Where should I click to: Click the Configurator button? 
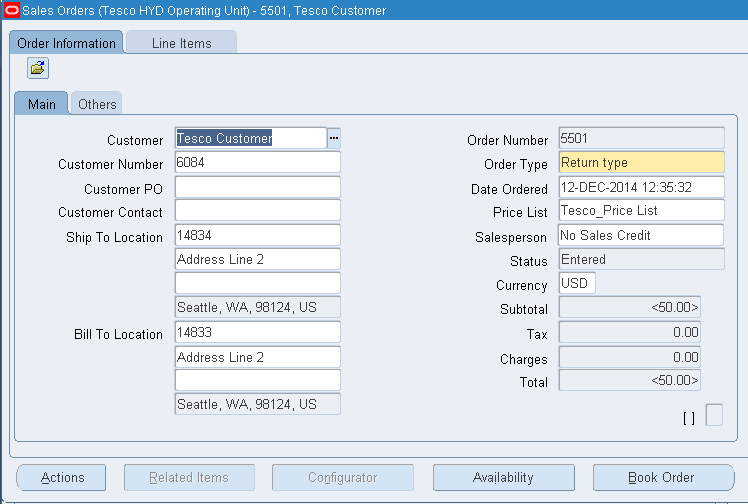click(343, 477)
